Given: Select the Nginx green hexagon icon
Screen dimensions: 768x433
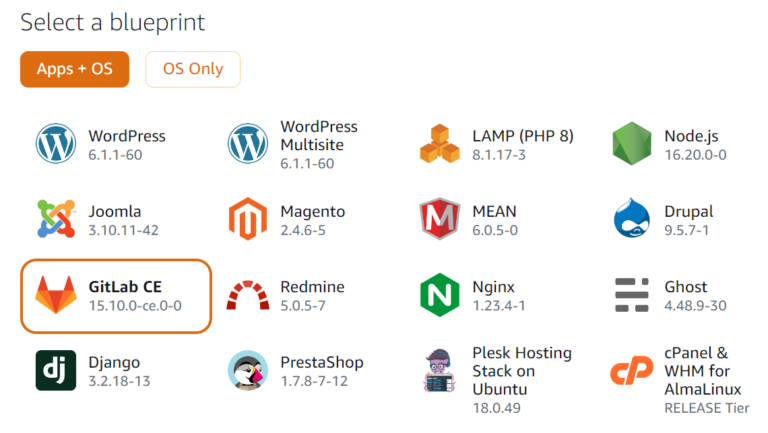Looking at the screenshot, I should point(440,295).
